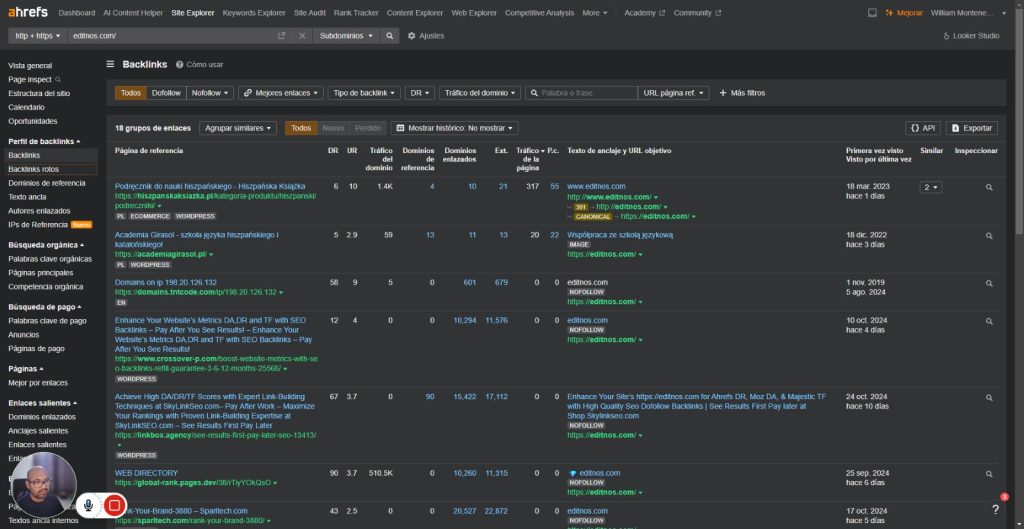Inspect the WEB DIRECTORY row magnifier
This screenshot has height=529, width=1024.
[989, 474]
